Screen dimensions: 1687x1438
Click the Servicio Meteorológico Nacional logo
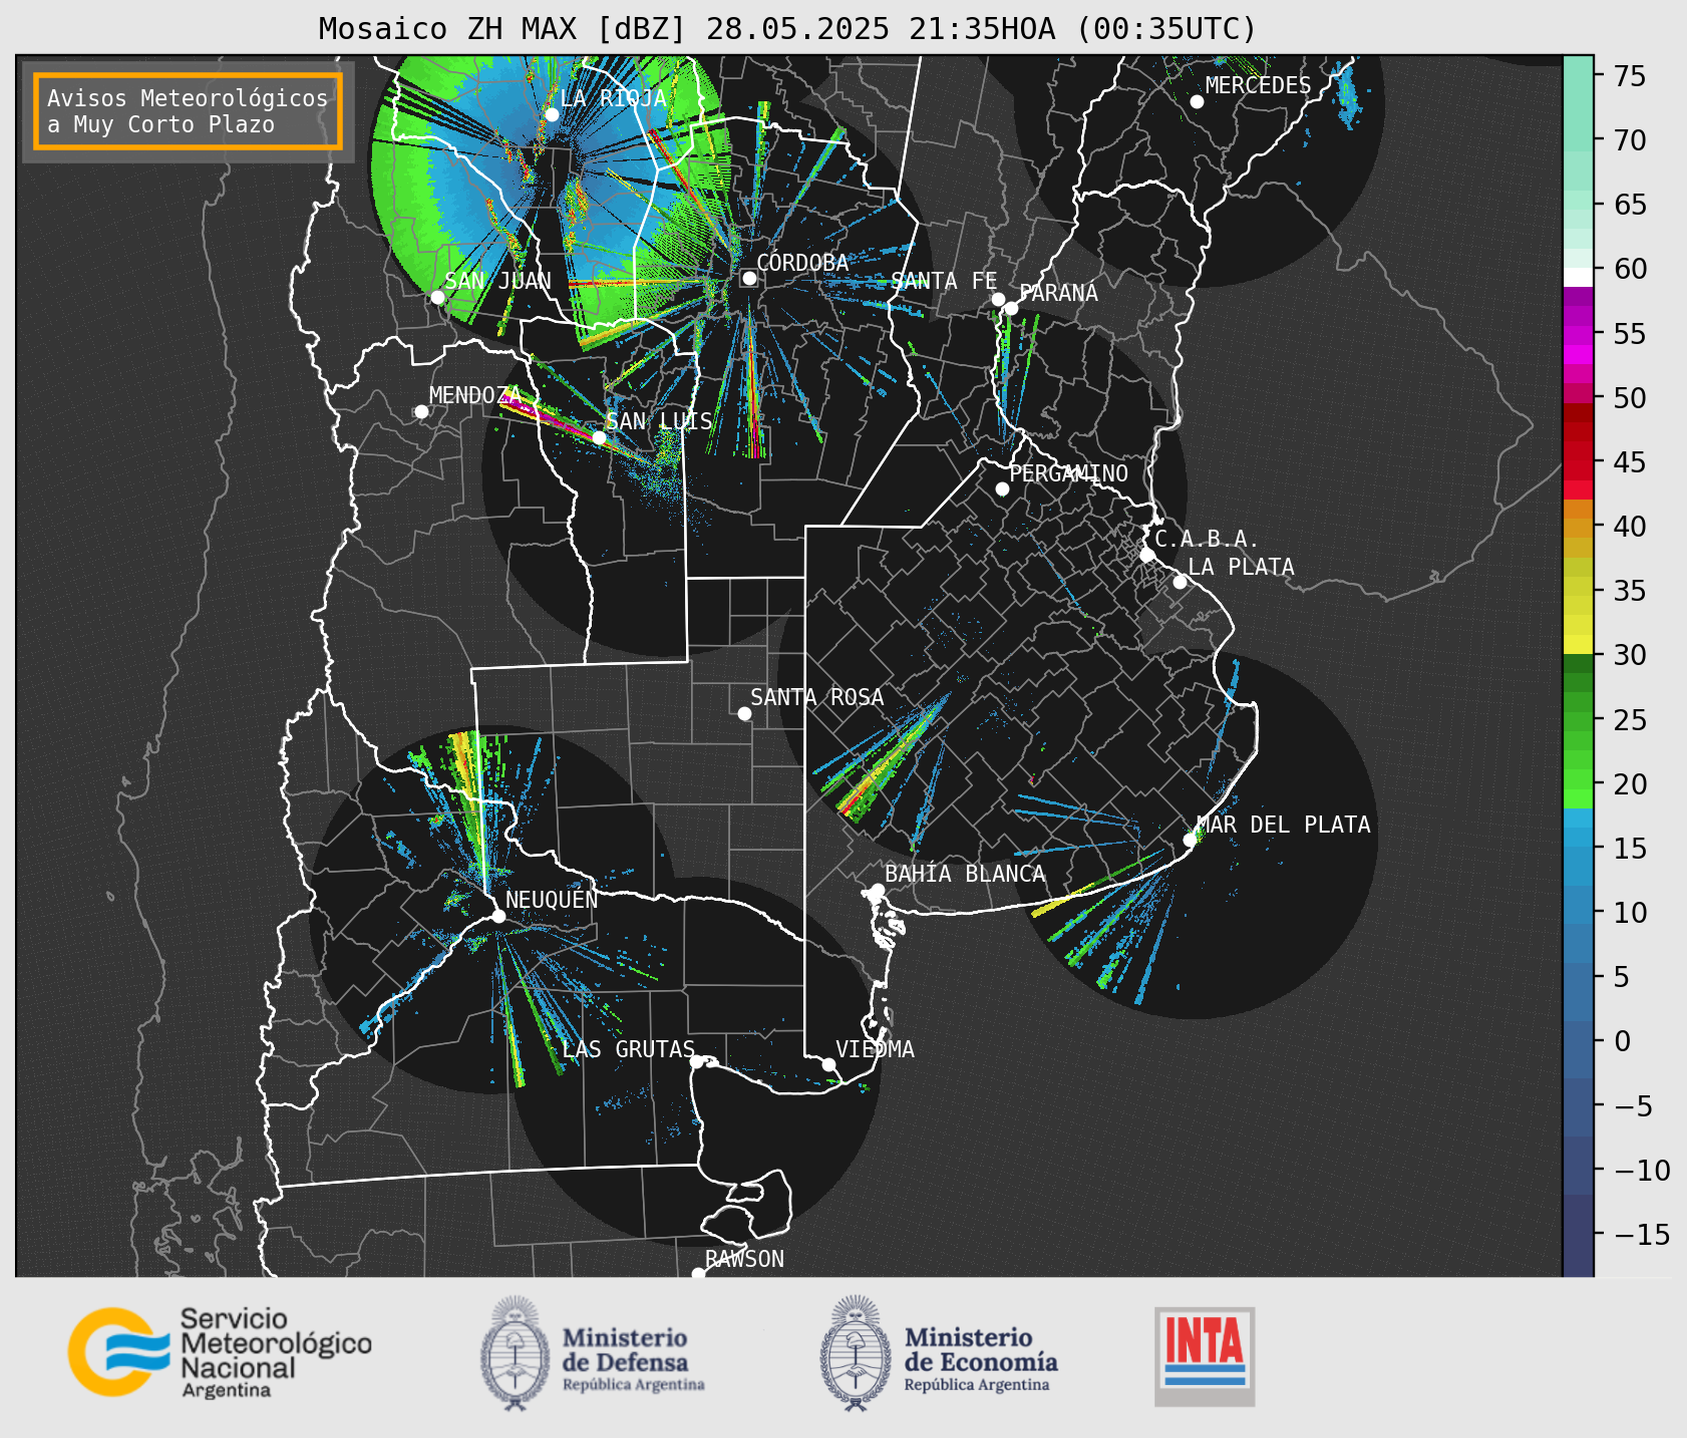point(220,1352)
